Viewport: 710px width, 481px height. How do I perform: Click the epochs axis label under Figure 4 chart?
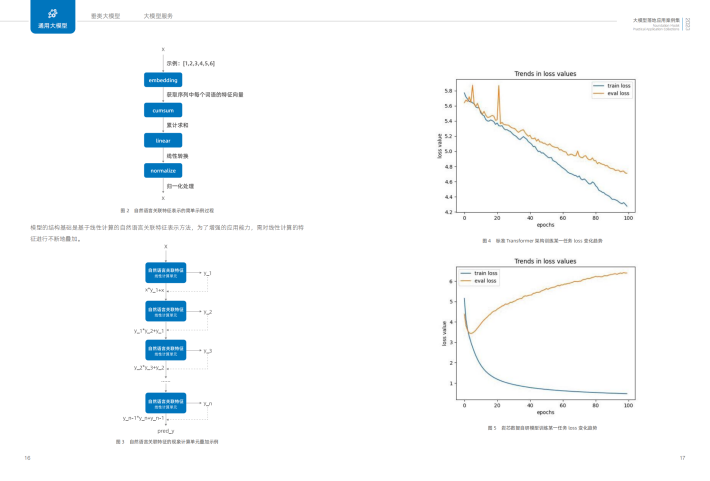click(545, 225)
